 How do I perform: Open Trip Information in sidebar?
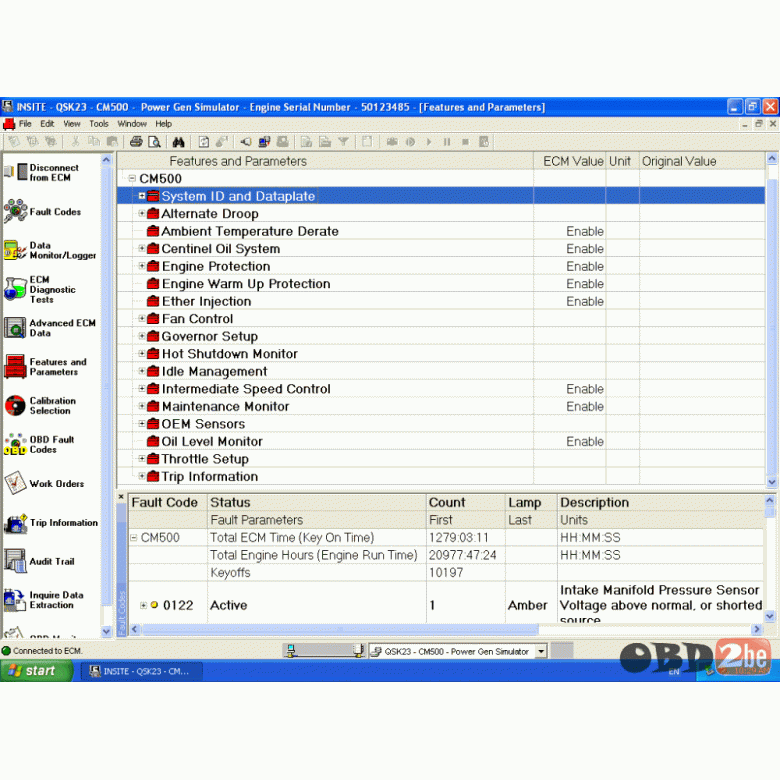[x=51, y=523]
